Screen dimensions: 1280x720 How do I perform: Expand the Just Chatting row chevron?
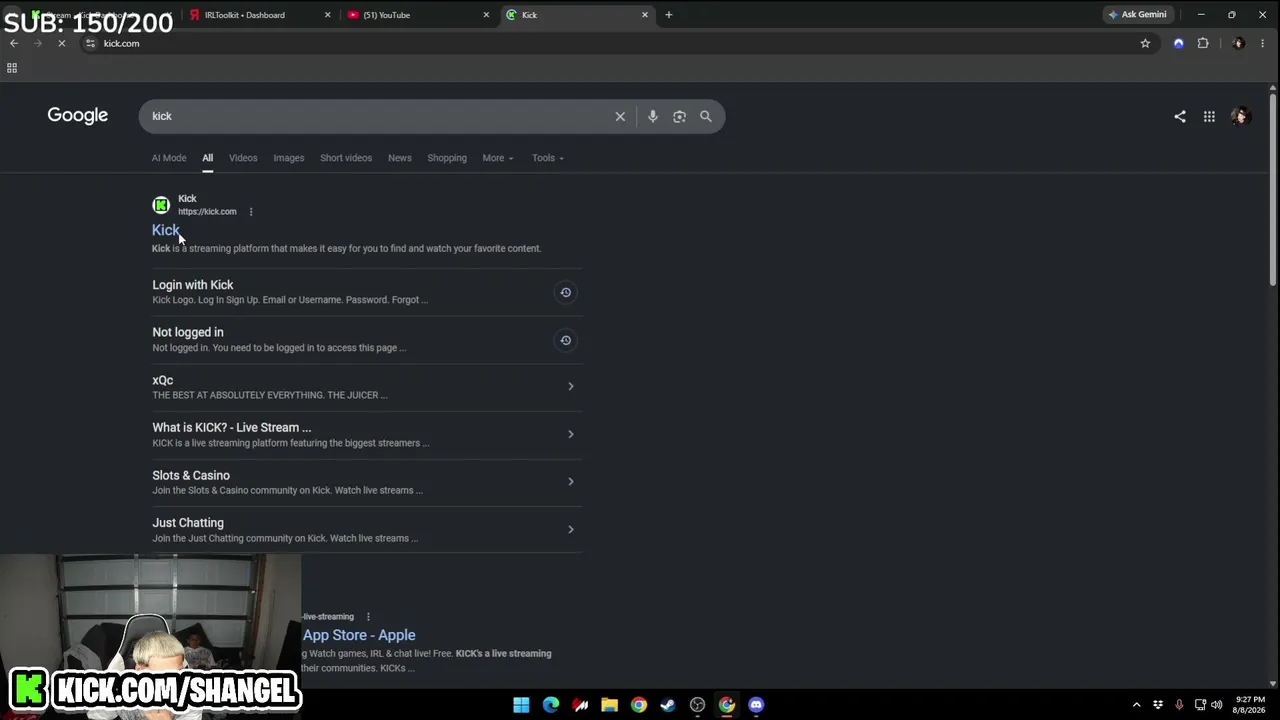571,530
